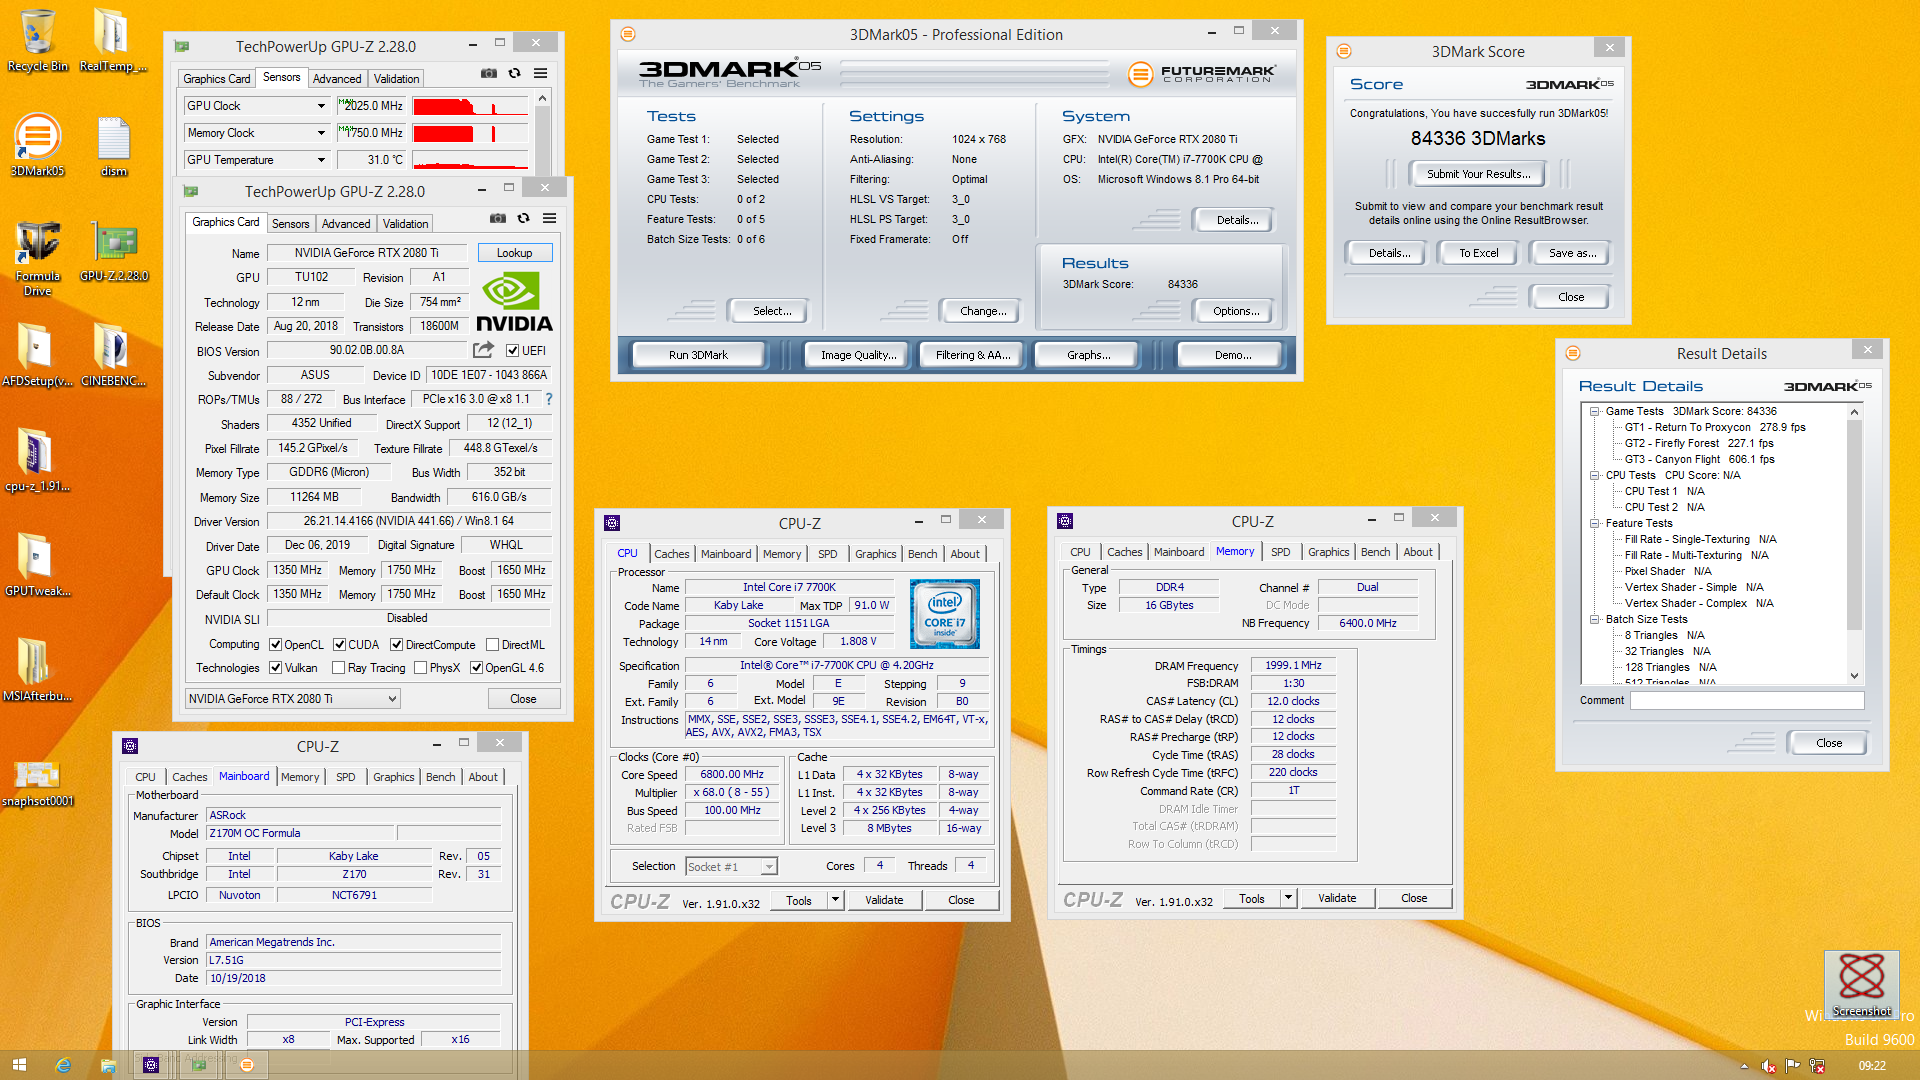1920x1080 pixels.
Task: Click the Windows Start button
Action: point(19,1065)
